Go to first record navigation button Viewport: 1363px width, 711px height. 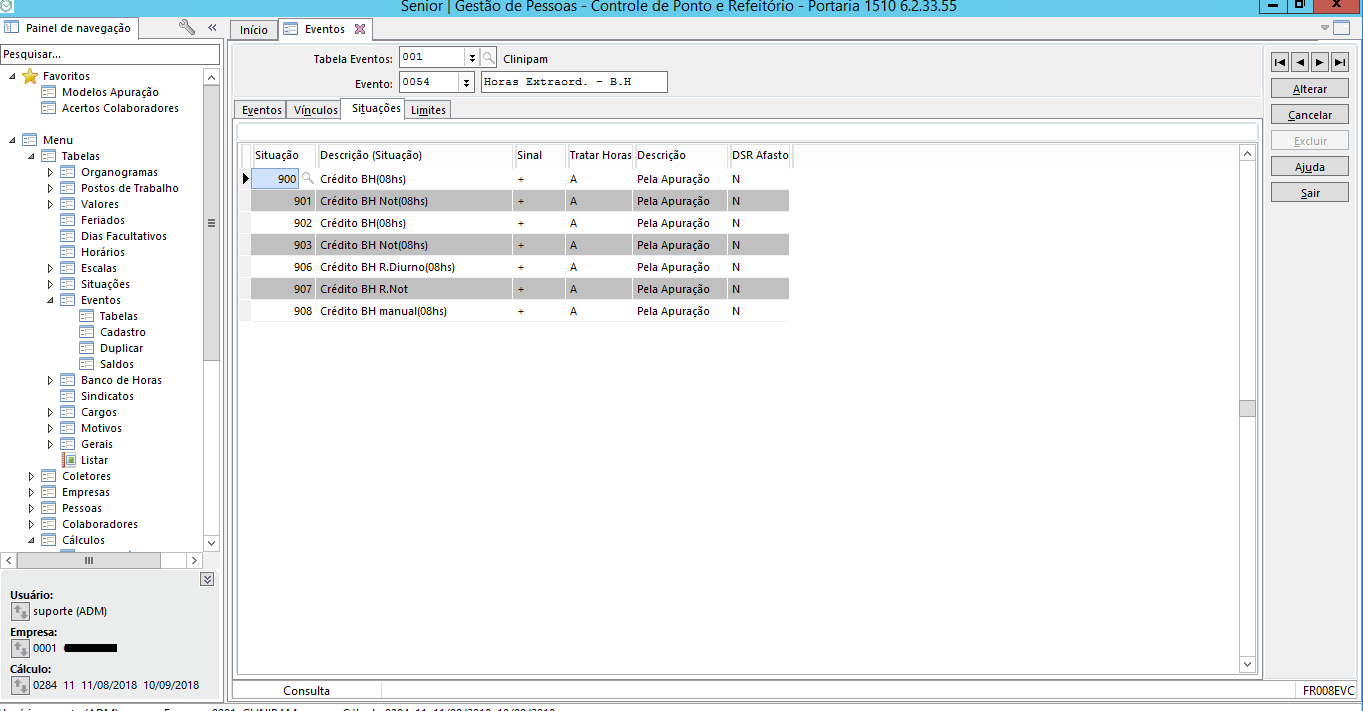coord(1280,62)
